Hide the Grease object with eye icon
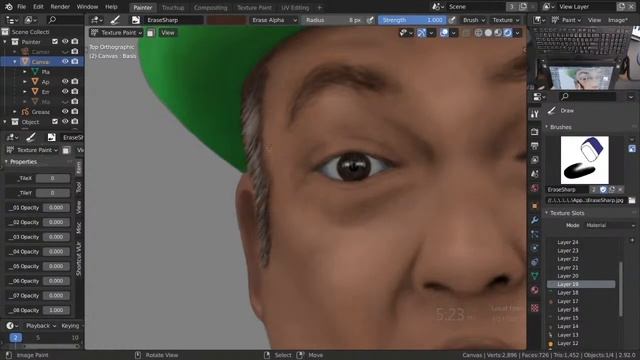 pyautogui.click(x=65, y=111)
